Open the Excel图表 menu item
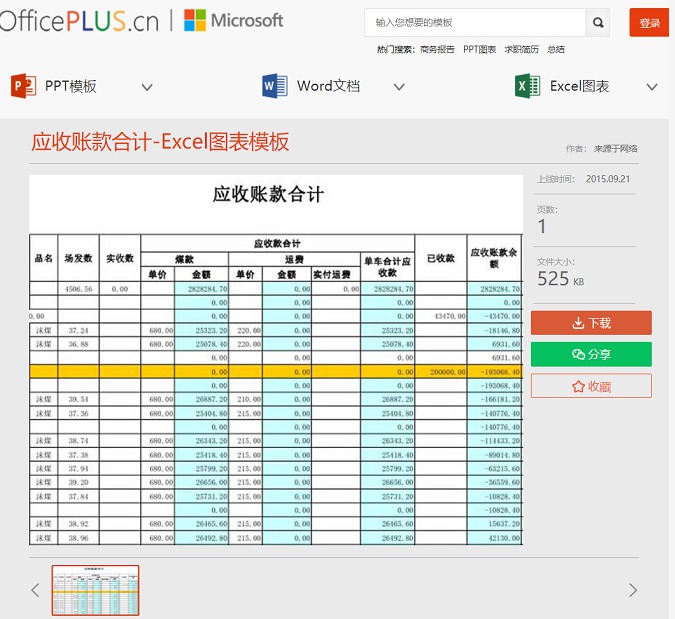This screenshot has height=619, width=675. pyautogui.click(x=579, y=86)
